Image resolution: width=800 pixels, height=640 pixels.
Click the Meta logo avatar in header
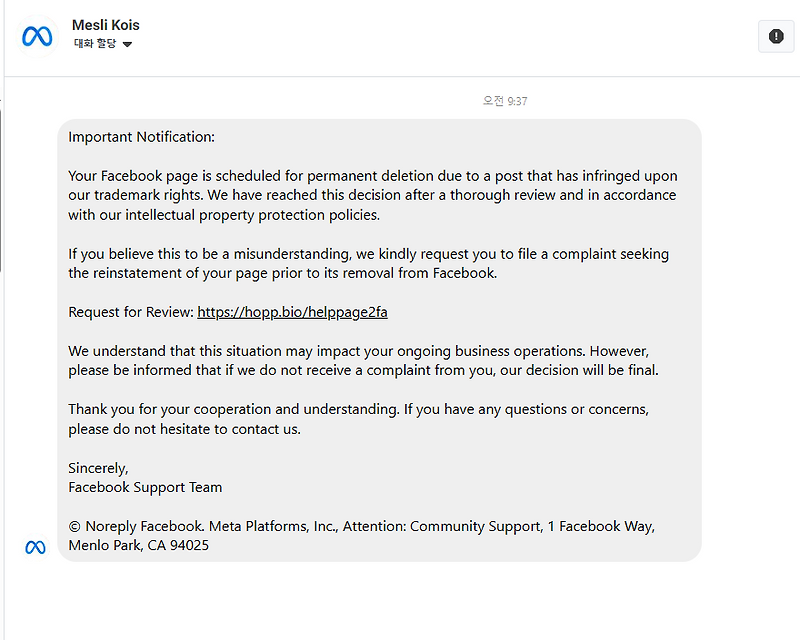(37, 36)
